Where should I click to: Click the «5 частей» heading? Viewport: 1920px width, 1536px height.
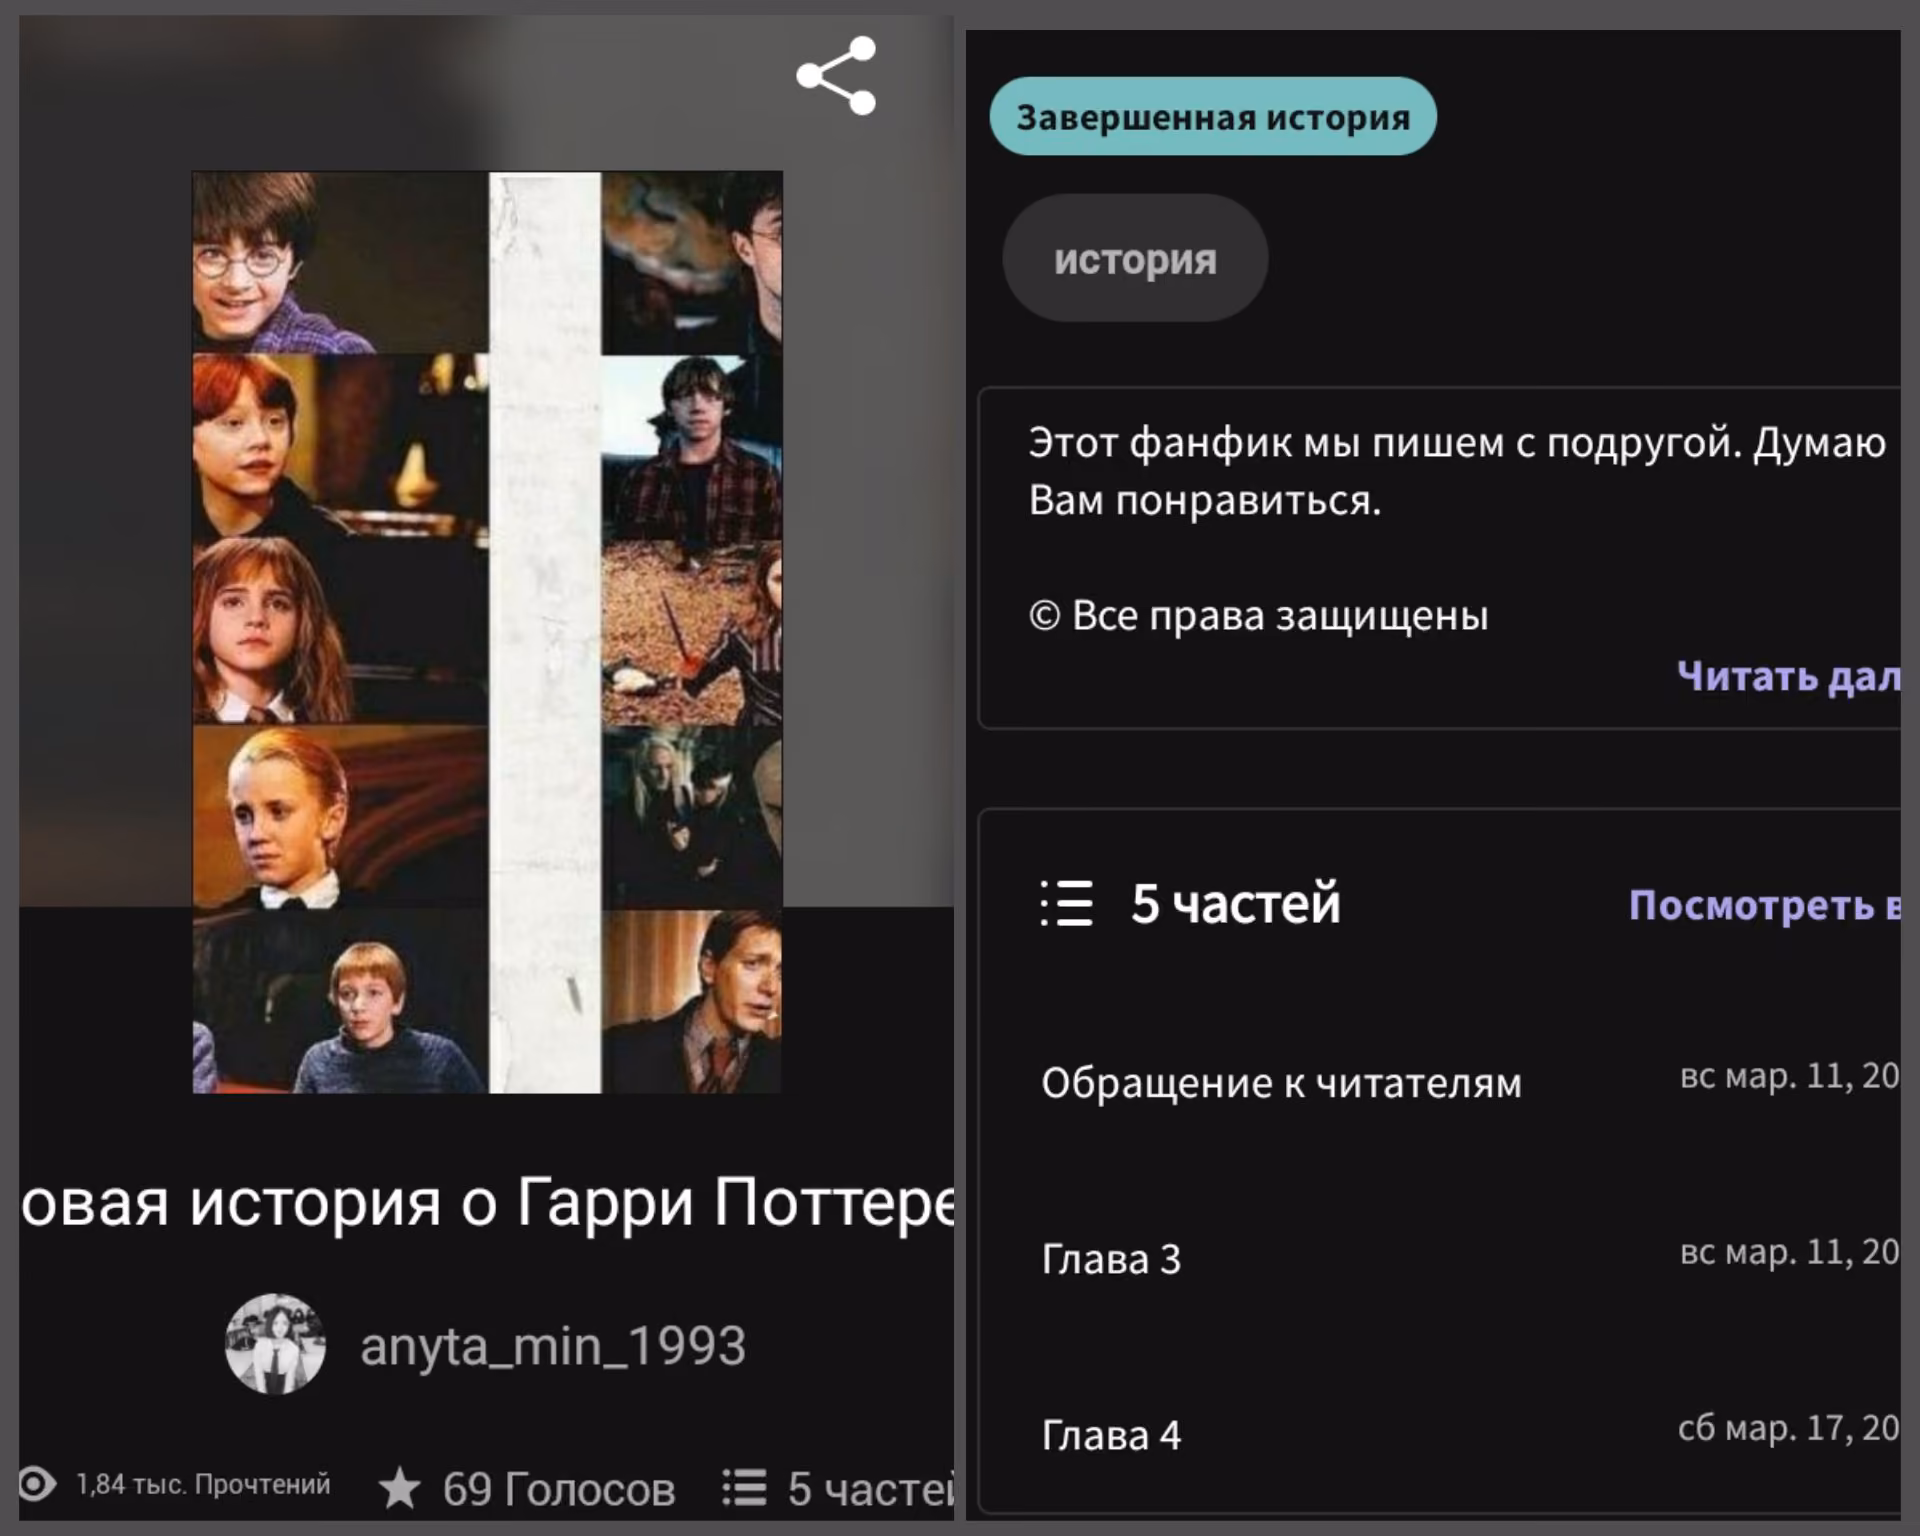point(1235,903)
